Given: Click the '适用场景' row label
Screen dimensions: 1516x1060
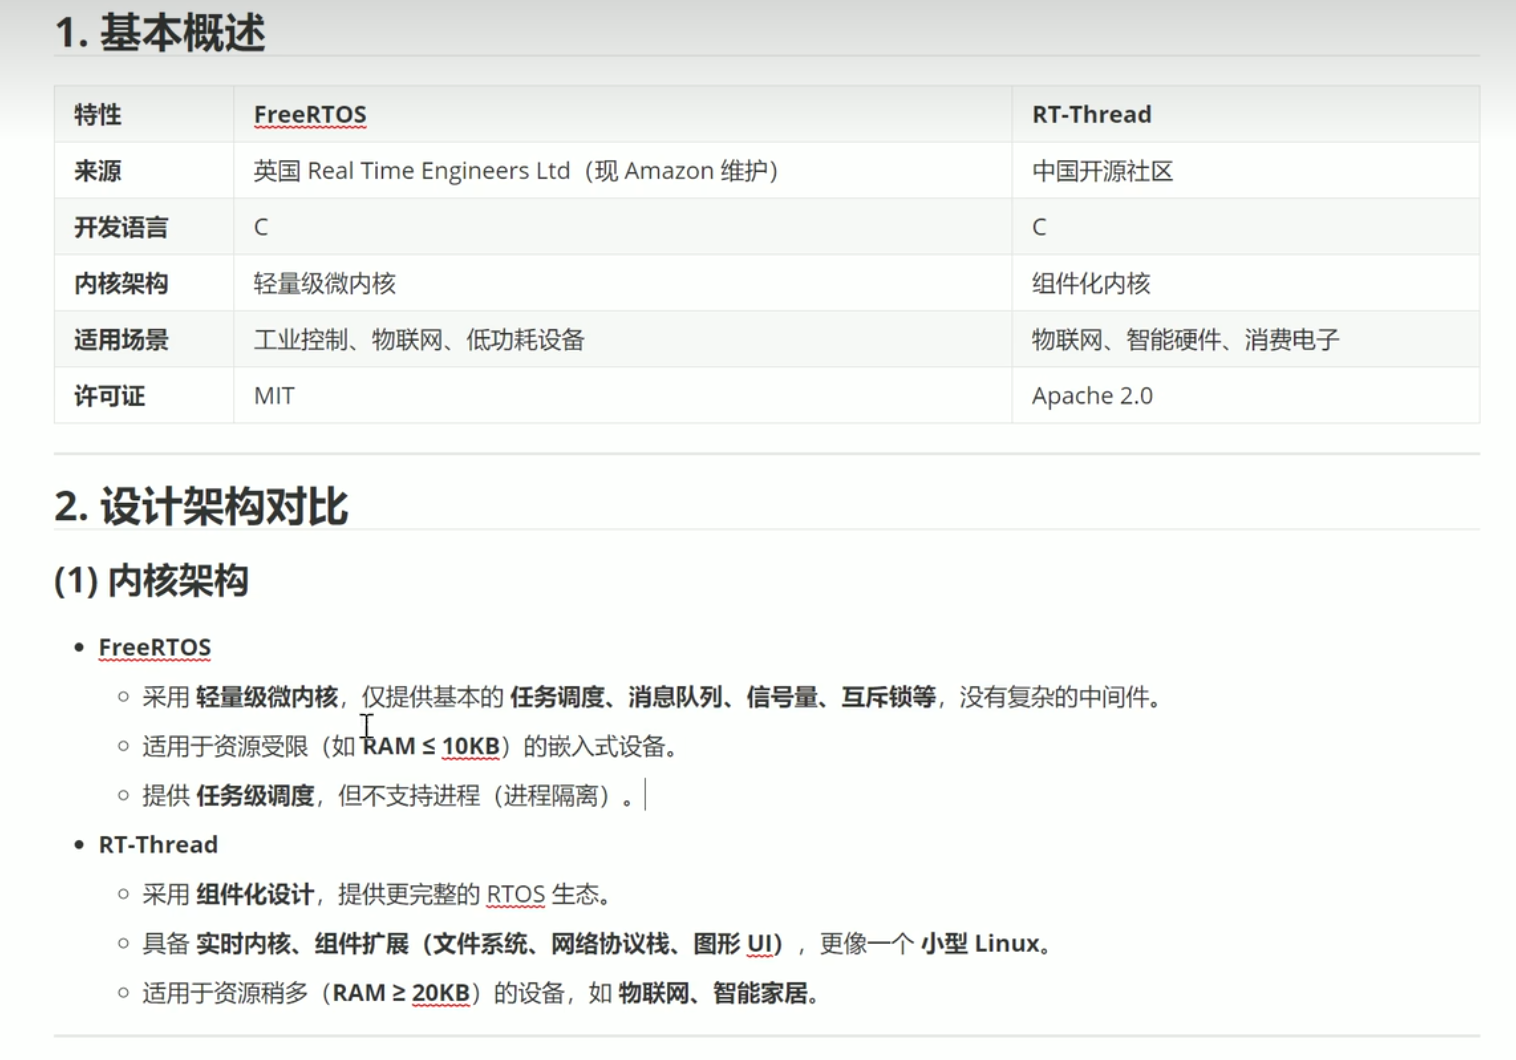Looking at the screenshot, I should click(144, 339).
